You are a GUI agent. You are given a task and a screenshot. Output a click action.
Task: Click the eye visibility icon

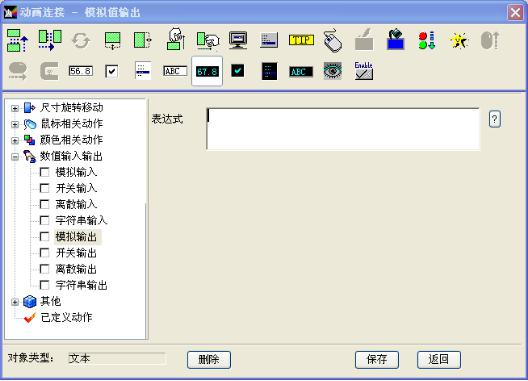point(332,71)
